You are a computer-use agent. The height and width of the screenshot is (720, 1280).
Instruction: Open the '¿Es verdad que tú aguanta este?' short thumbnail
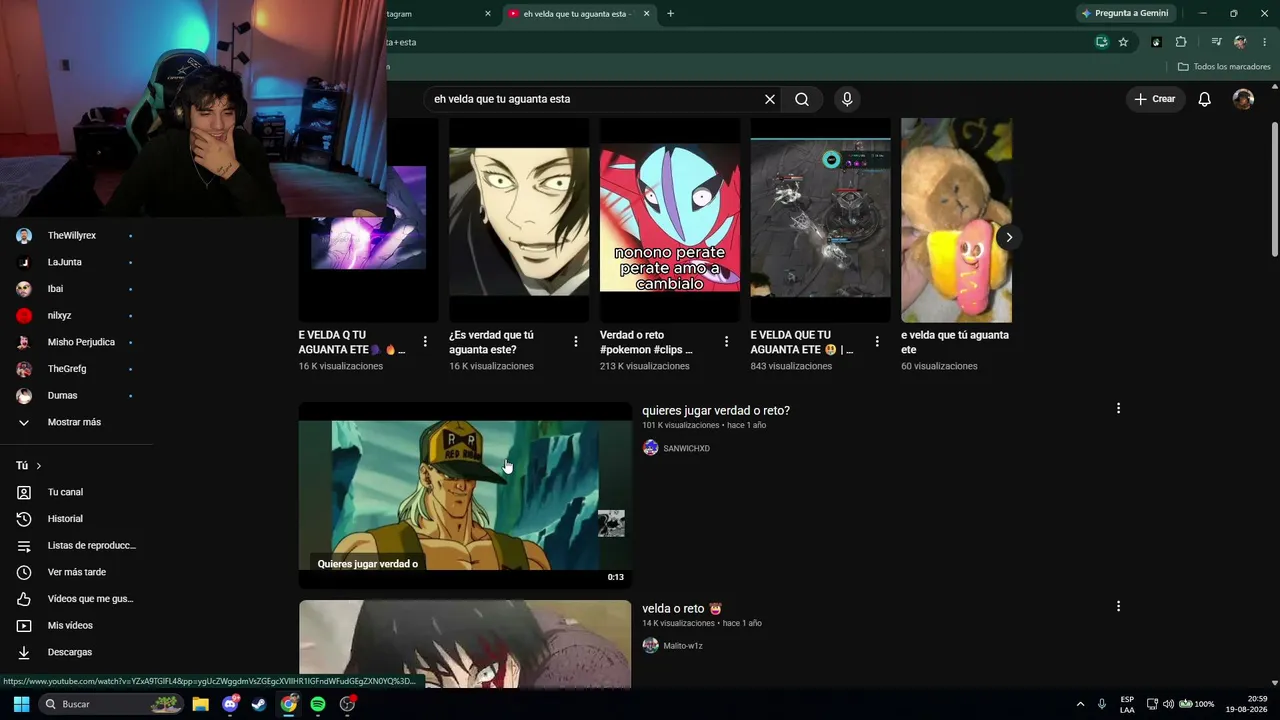tap(518, 220)
